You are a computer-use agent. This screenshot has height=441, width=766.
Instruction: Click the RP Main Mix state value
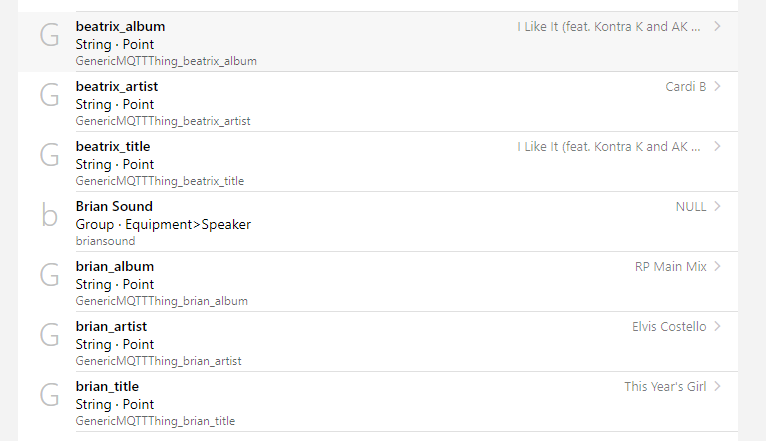pos(670,267)
